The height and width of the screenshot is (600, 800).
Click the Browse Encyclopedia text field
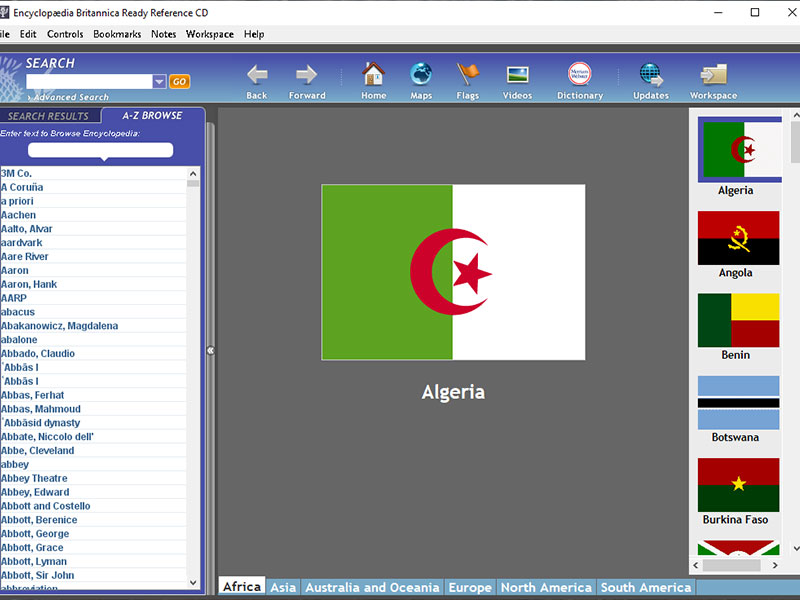click(101, 150)
